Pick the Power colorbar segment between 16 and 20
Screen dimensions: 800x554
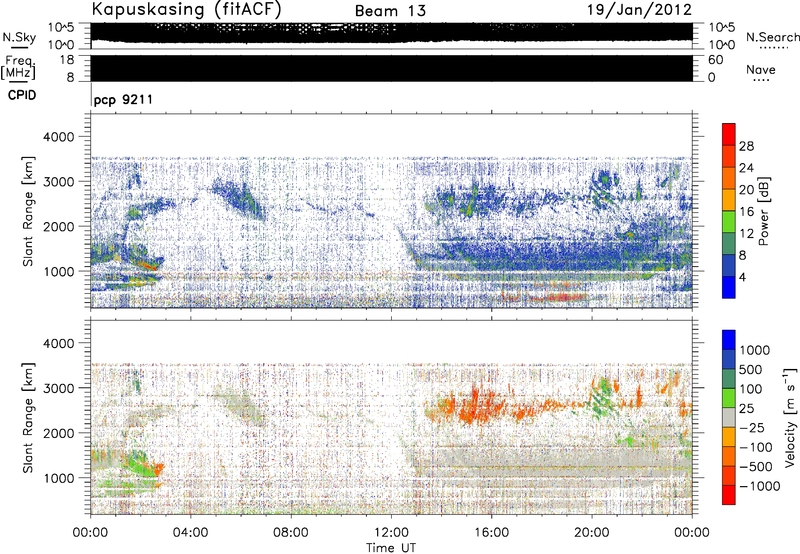[729, 200]
